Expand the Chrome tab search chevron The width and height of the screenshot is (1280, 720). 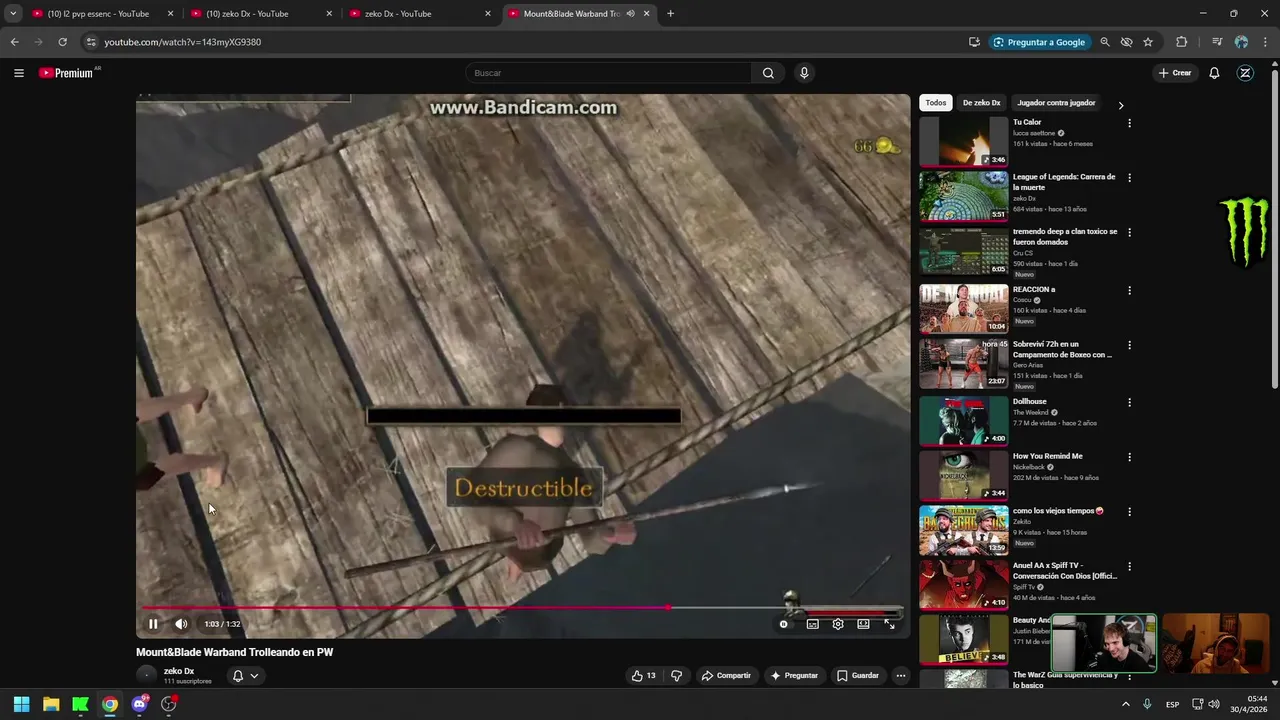(x=13, y=14)
